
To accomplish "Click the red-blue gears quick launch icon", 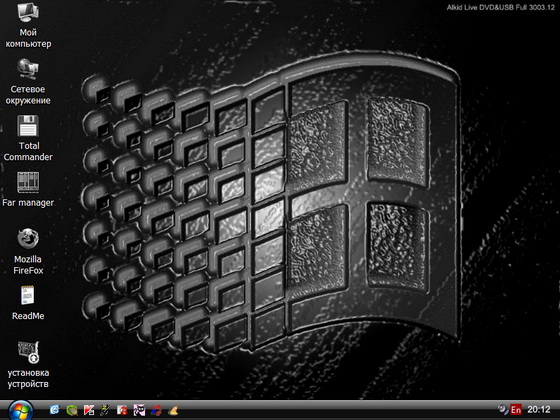I will point(156,410).
